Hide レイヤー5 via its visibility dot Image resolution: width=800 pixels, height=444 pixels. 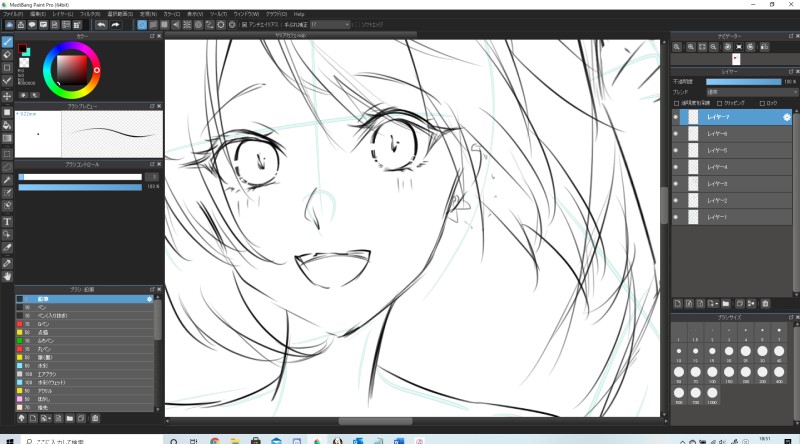[x=676, y=151]
